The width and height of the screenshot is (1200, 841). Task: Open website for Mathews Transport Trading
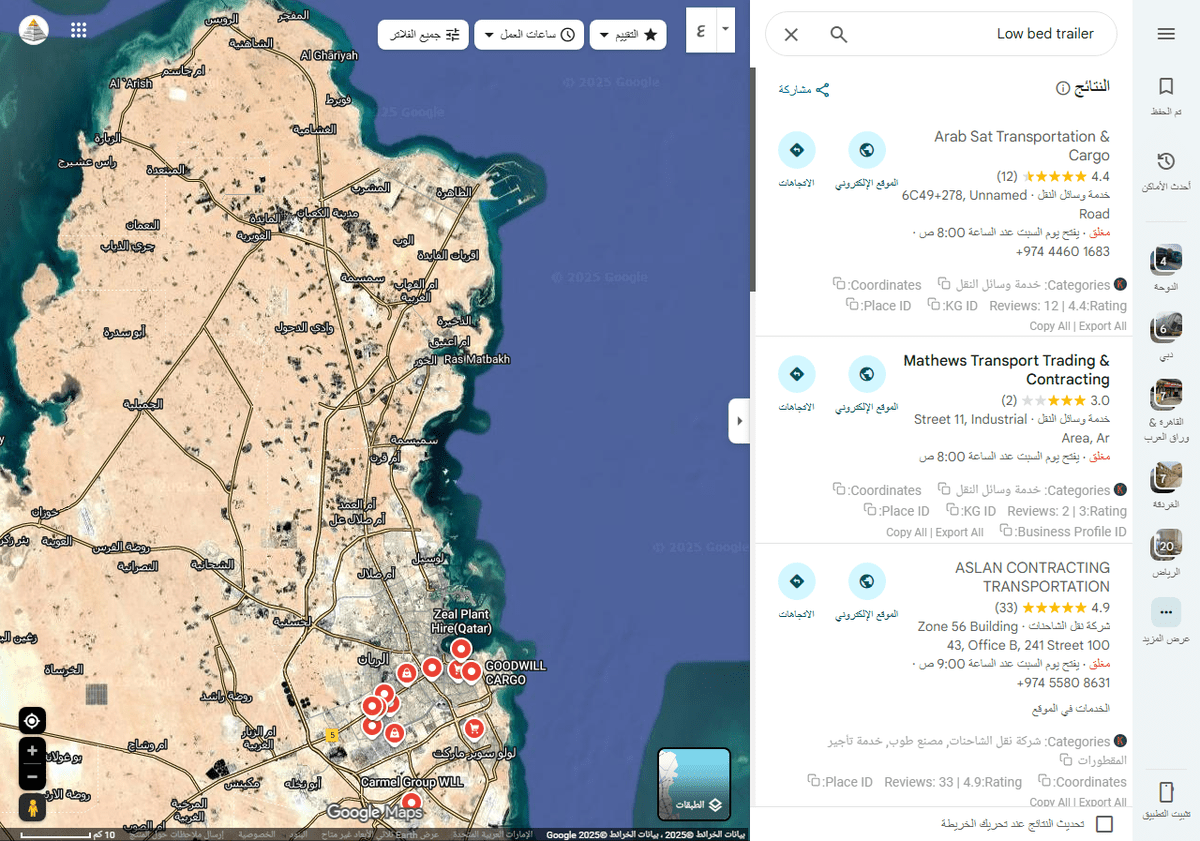click(x=867, y=375)
